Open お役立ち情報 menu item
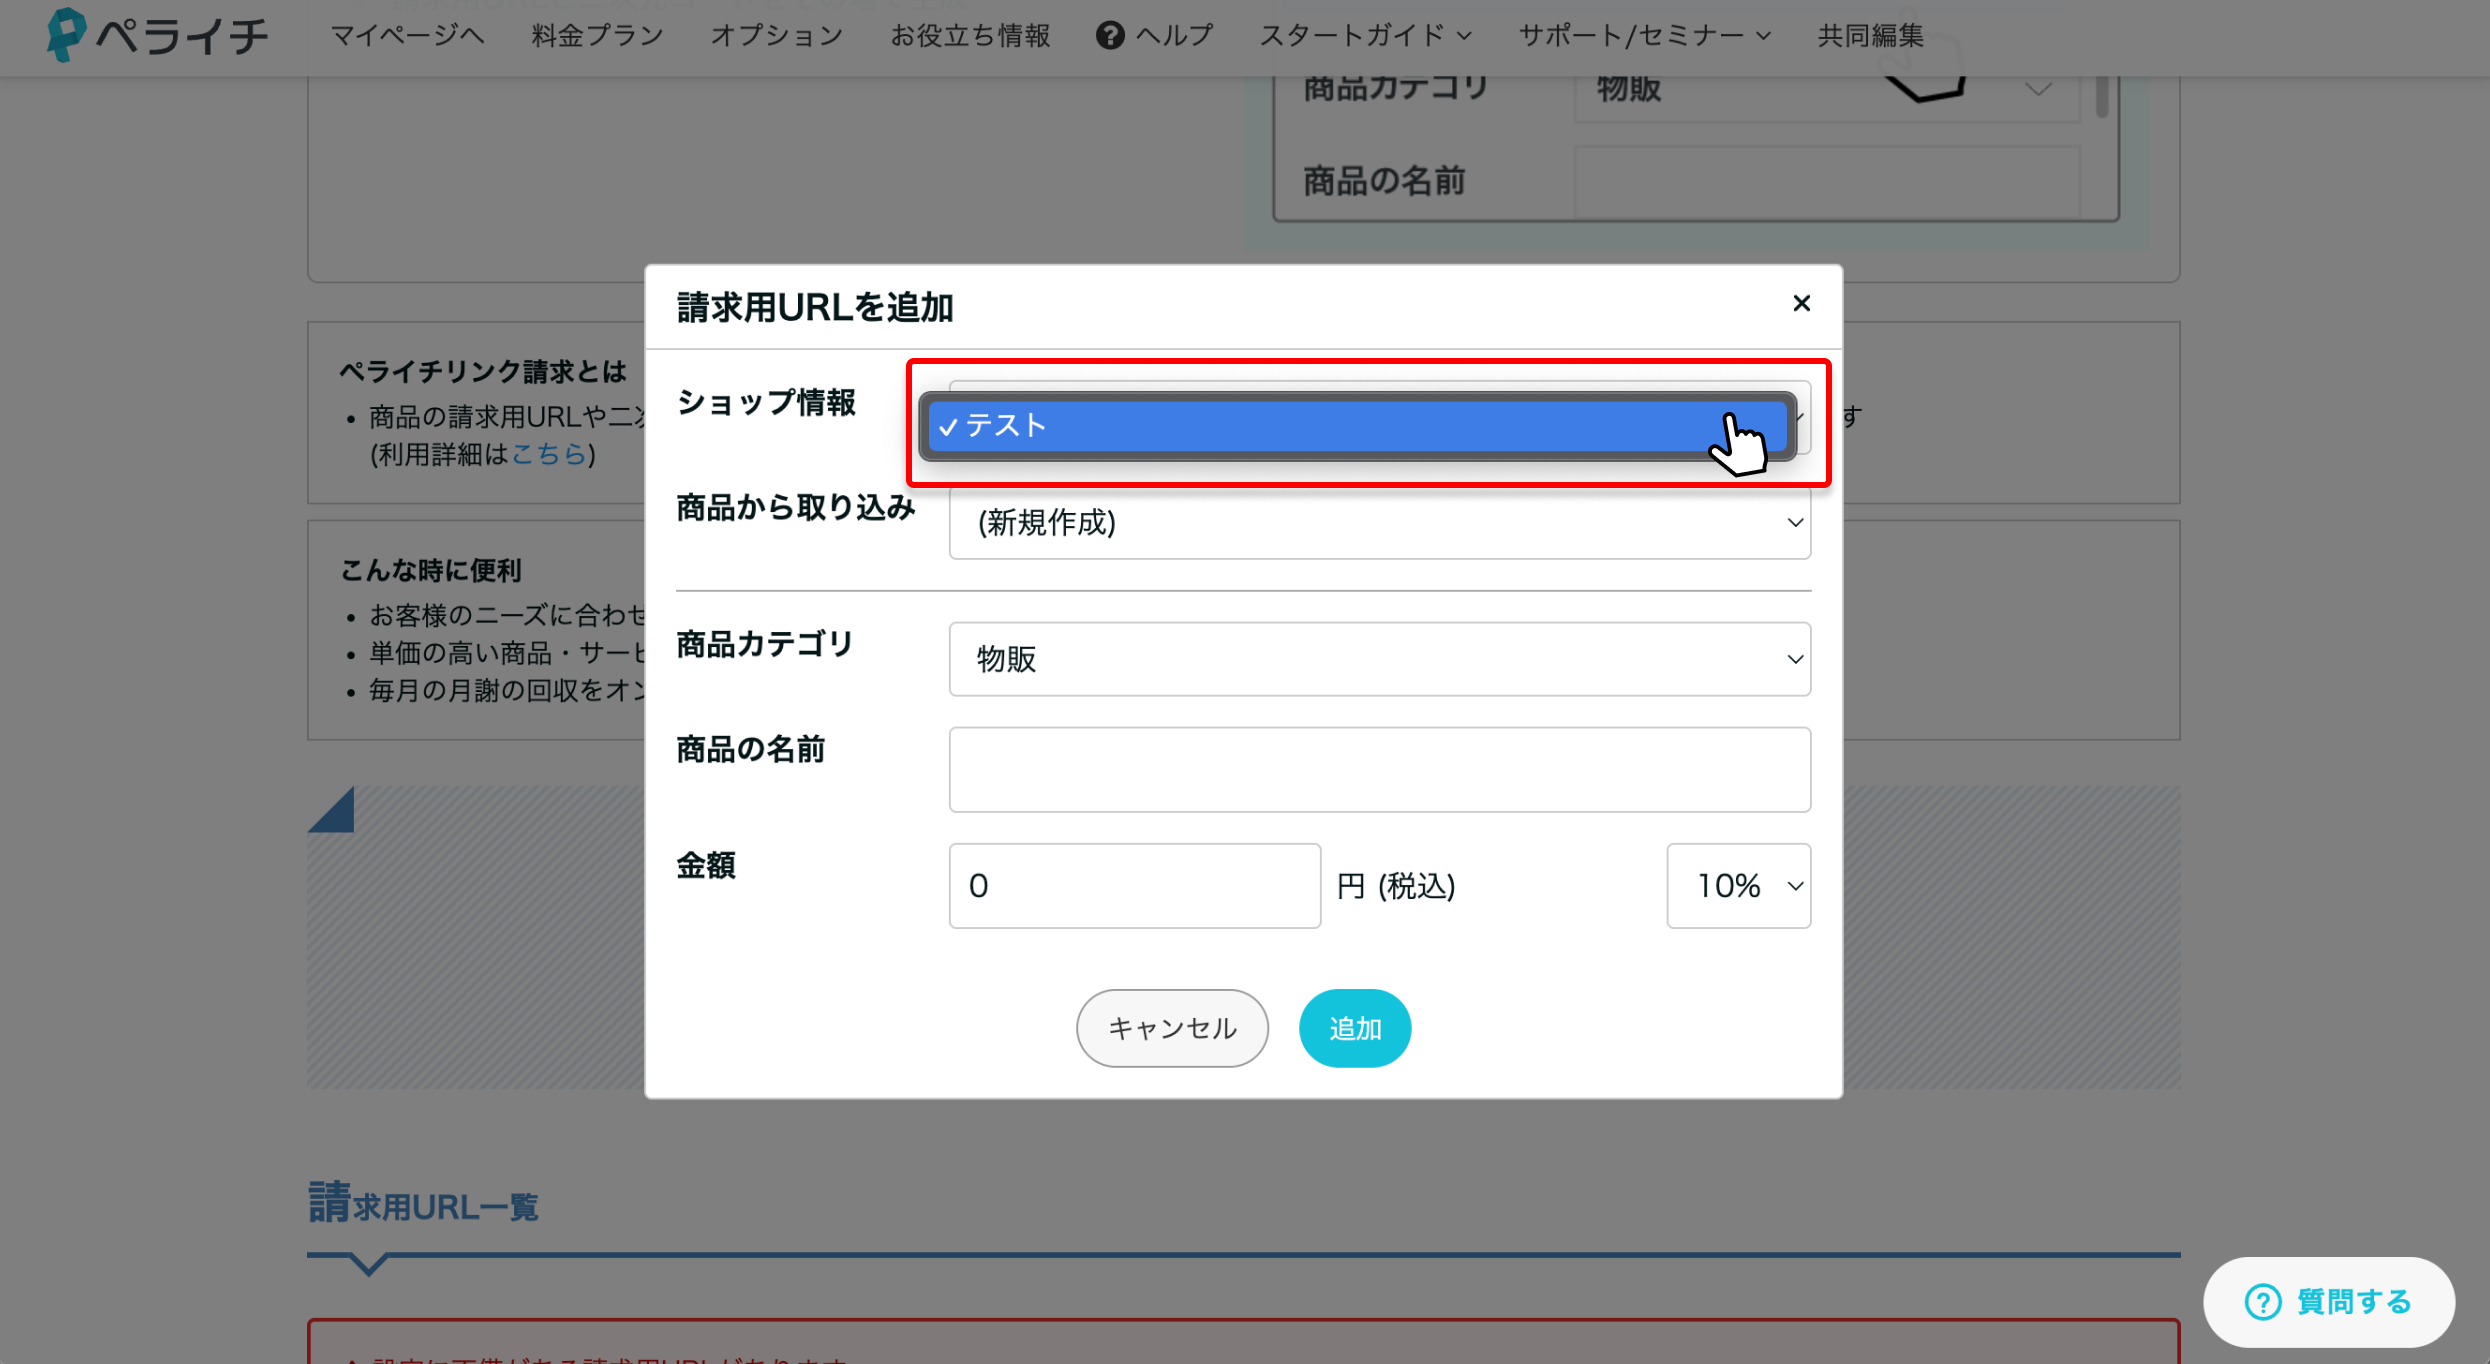Screen dimensions: 2490x1364 point(970,36)
